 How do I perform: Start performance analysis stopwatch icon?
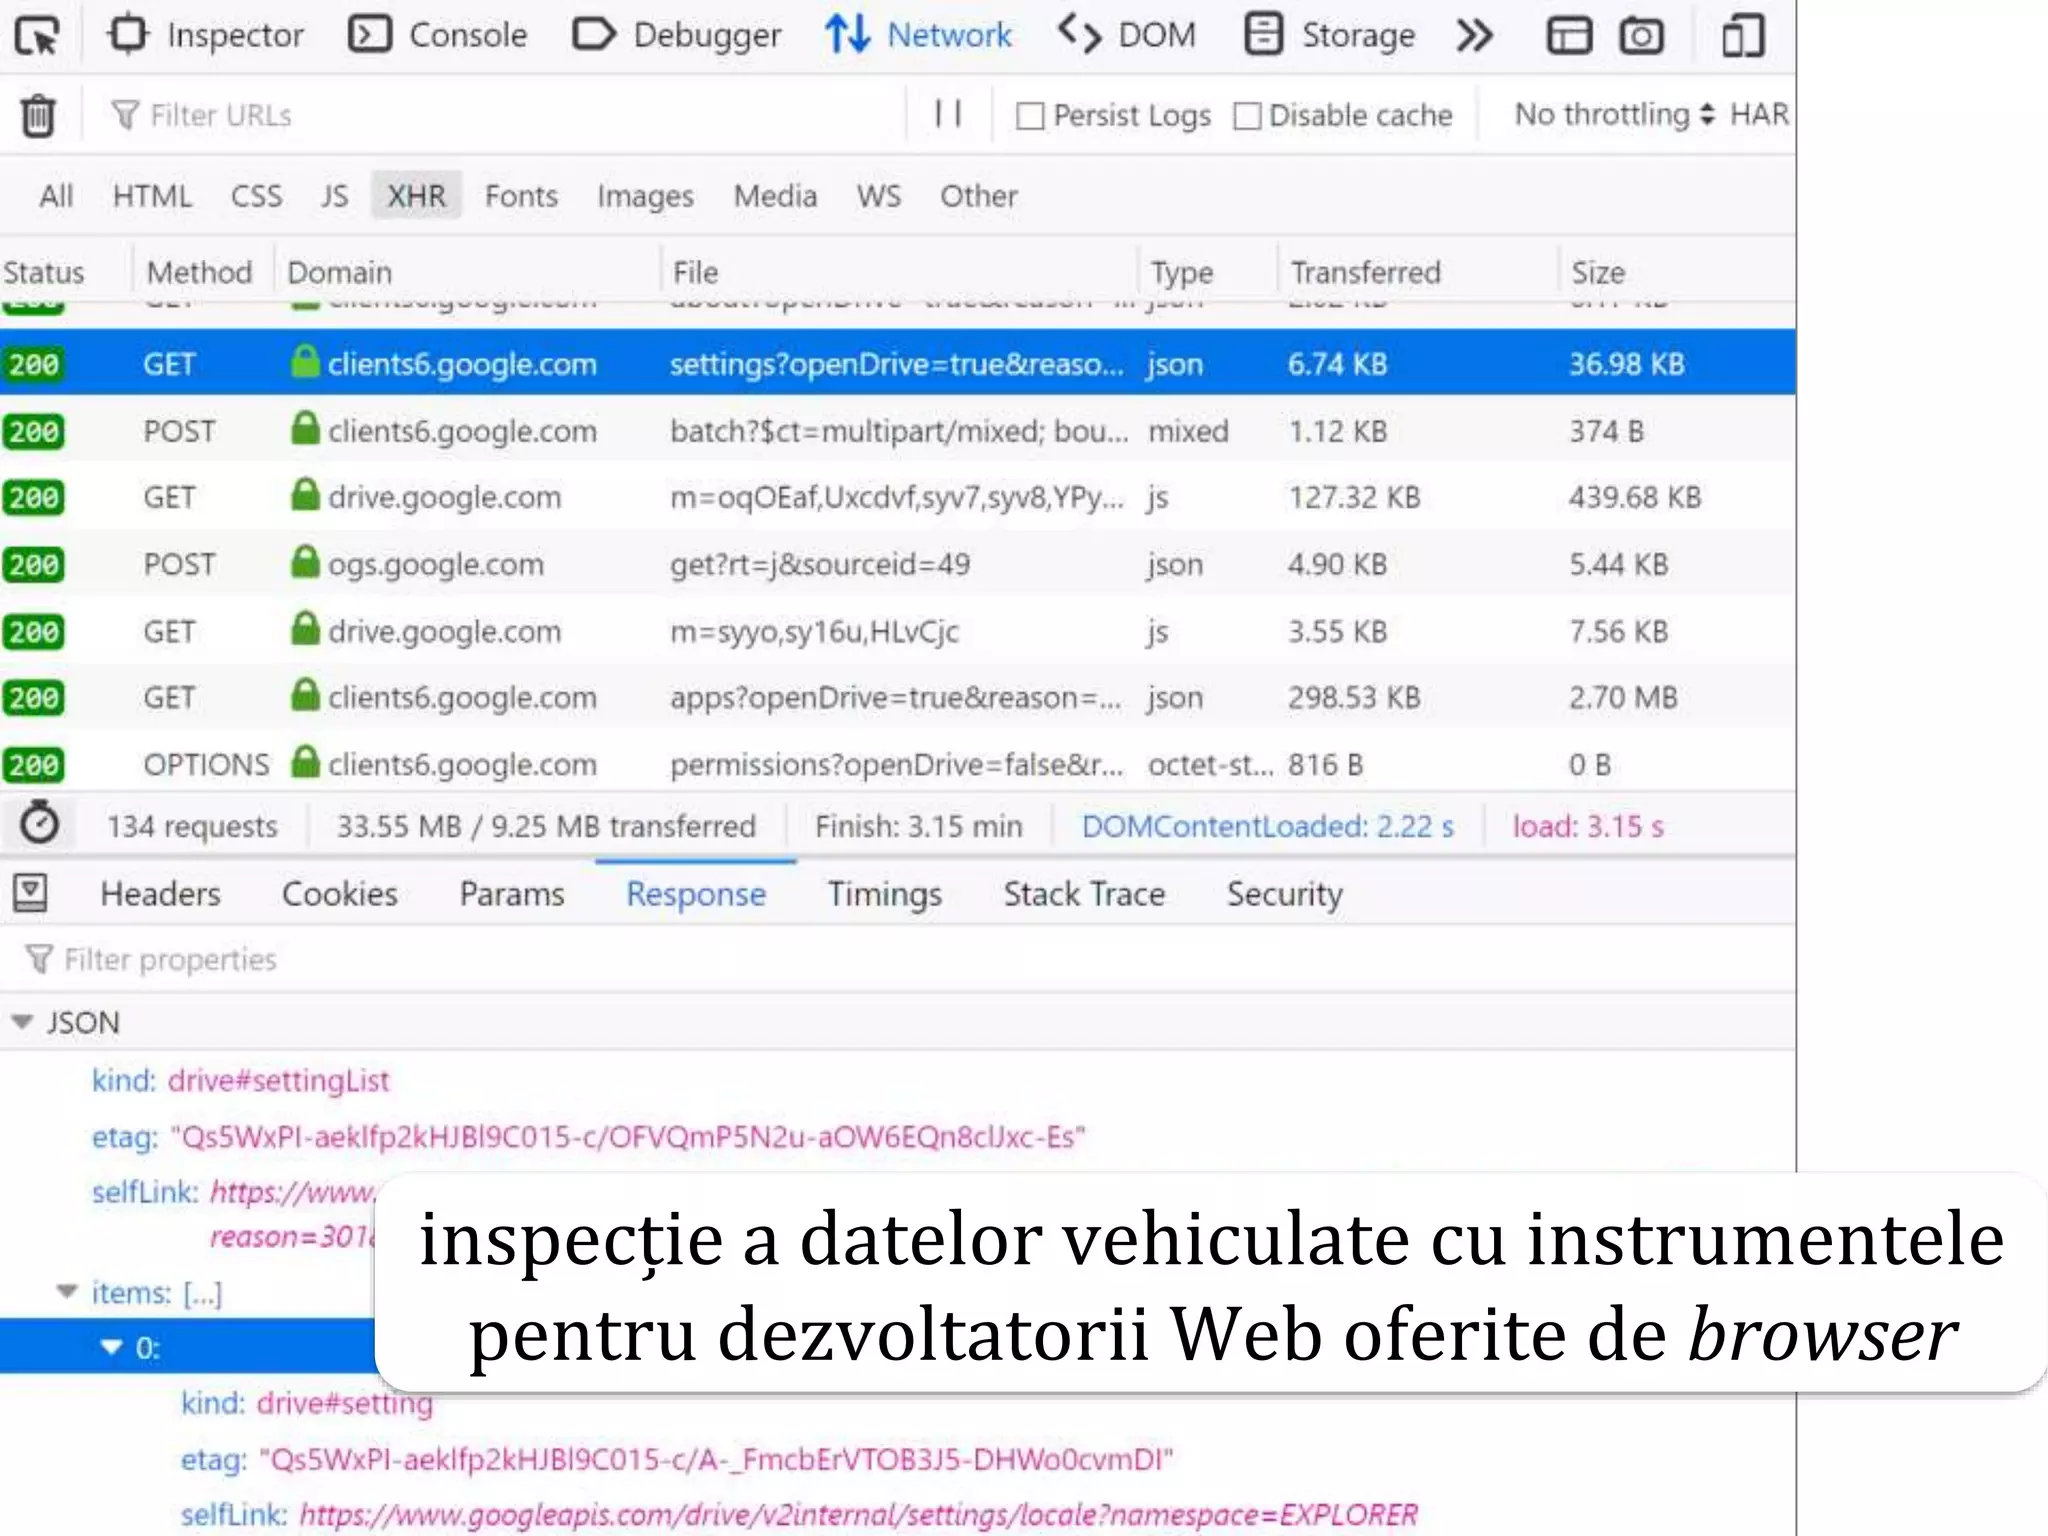click(x=40, y=824)
